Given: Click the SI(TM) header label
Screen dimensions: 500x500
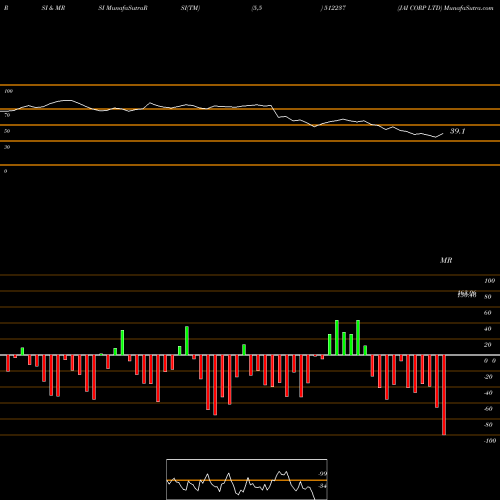Looking at the screenshot, I should point(190,8).
